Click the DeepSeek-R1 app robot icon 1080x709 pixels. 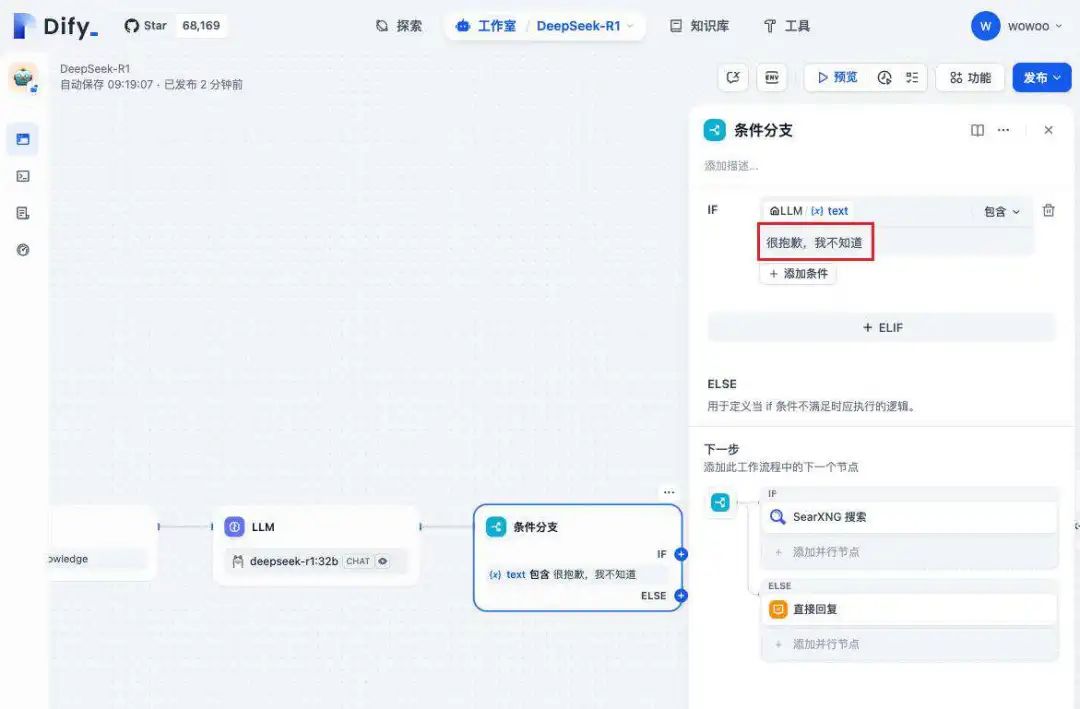coord(23,77)
